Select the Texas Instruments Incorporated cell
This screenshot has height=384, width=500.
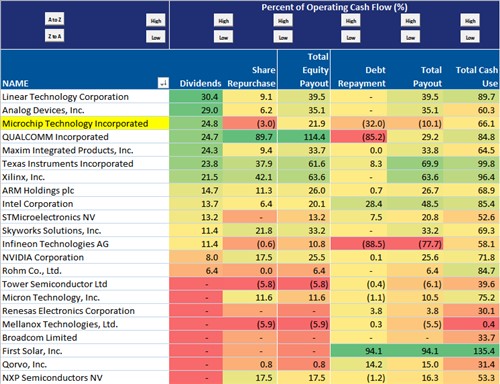tap(85, 164)
